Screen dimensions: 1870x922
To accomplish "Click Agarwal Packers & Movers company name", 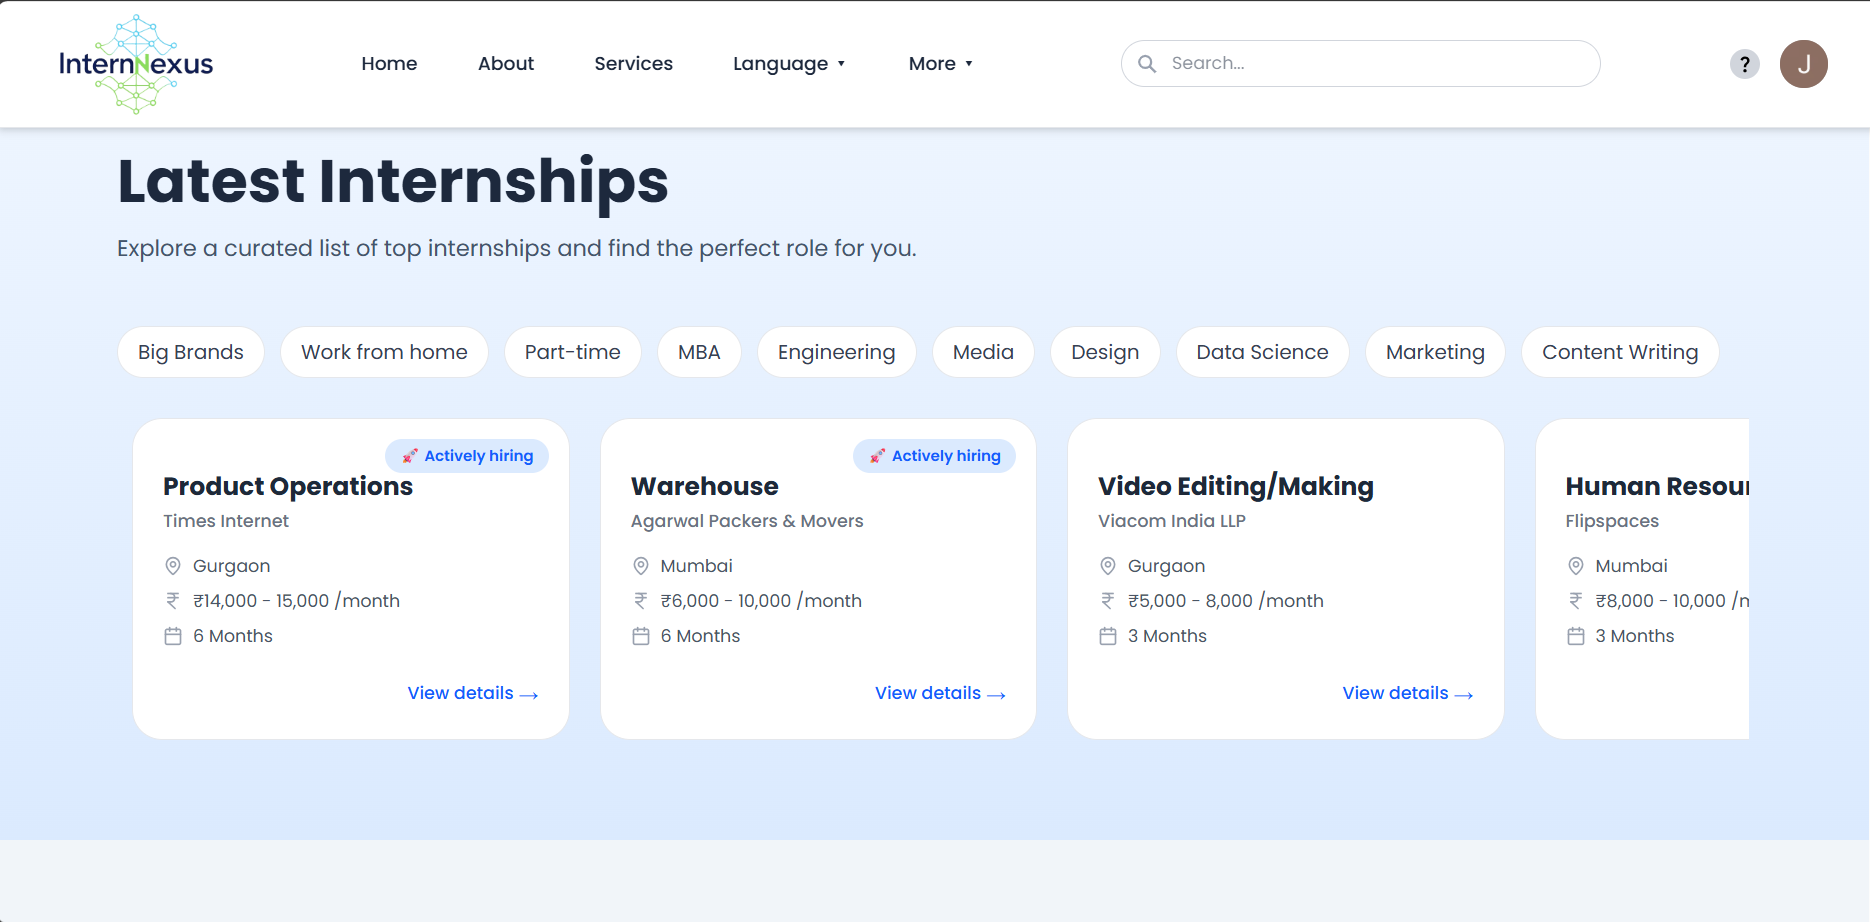I will pos(747,521).
